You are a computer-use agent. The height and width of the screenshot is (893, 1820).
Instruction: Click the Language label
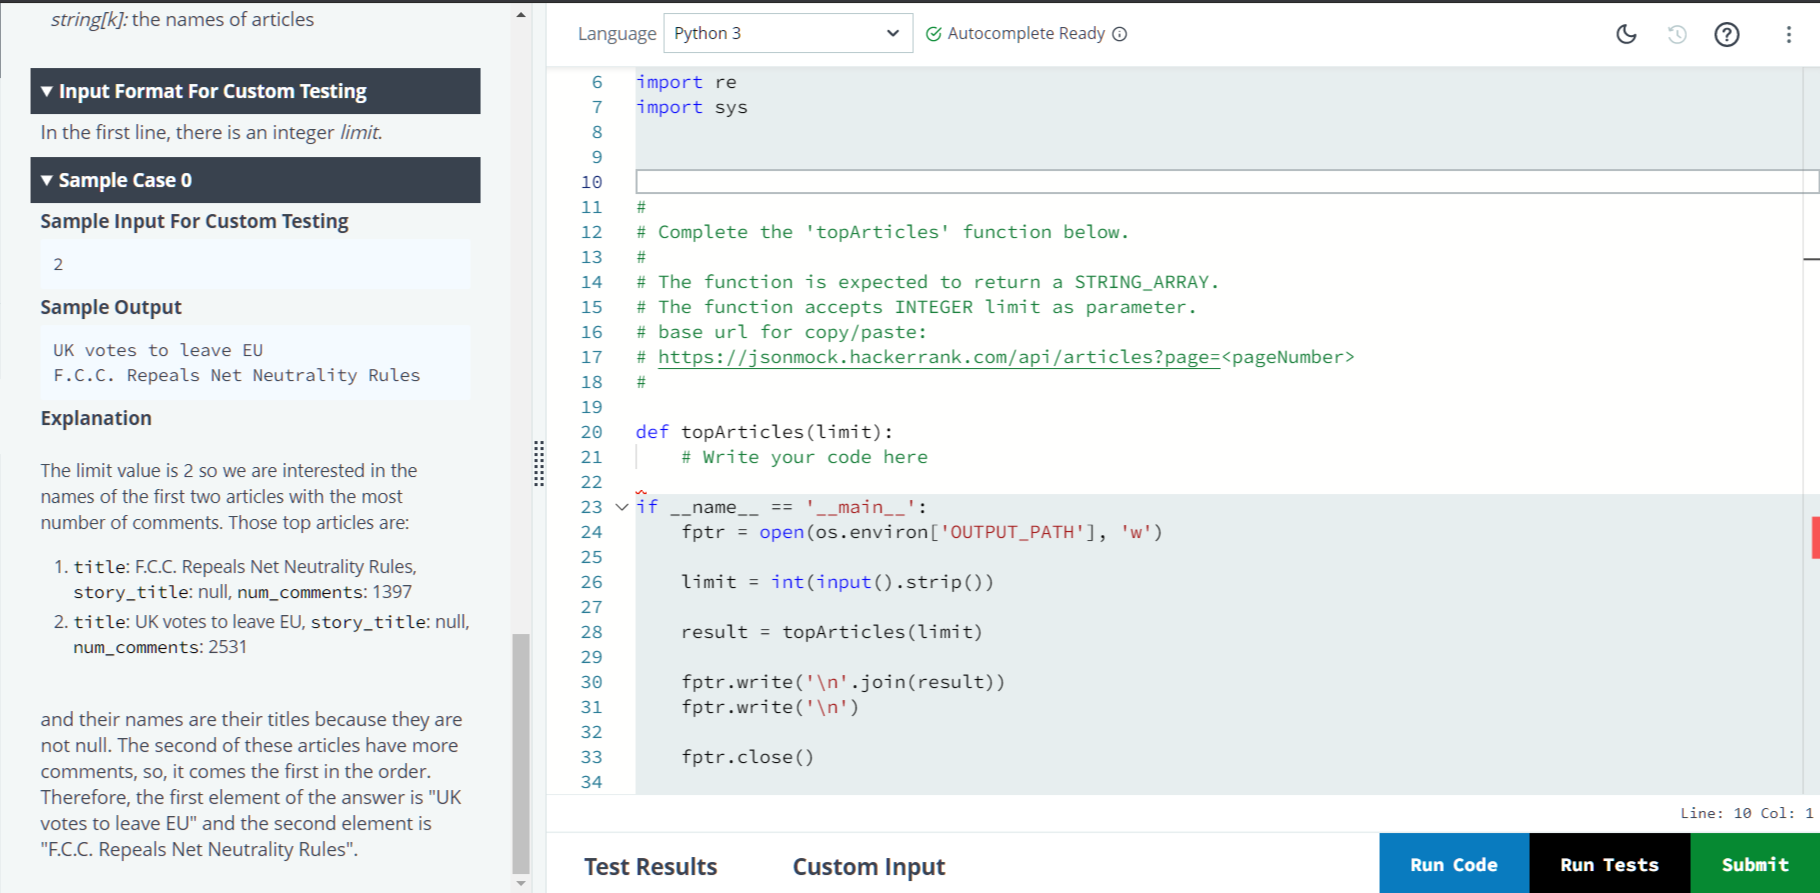617,33
